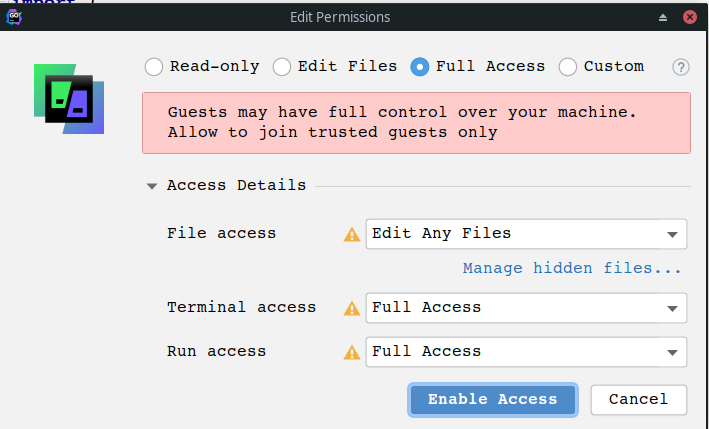Collapse the Access Details section

[152, 186]
